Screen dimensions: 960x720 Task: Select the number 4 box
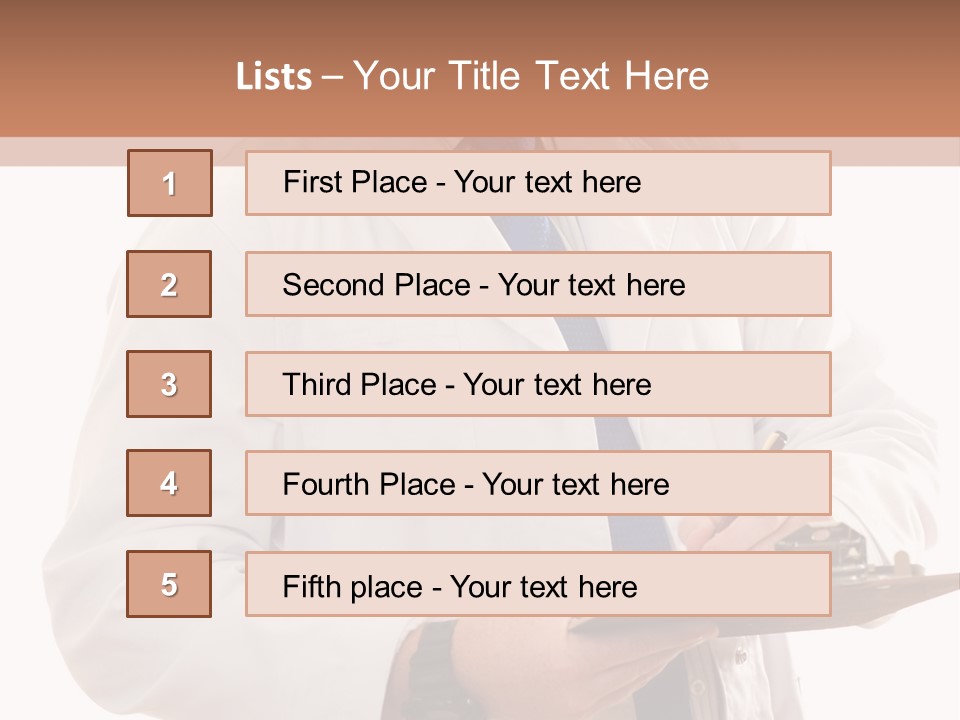[x=169, y=483]
